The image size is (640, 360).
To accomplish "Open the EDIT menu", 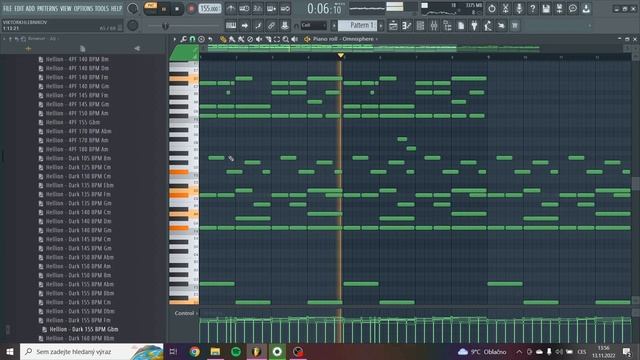I will (x=19, y=9).
